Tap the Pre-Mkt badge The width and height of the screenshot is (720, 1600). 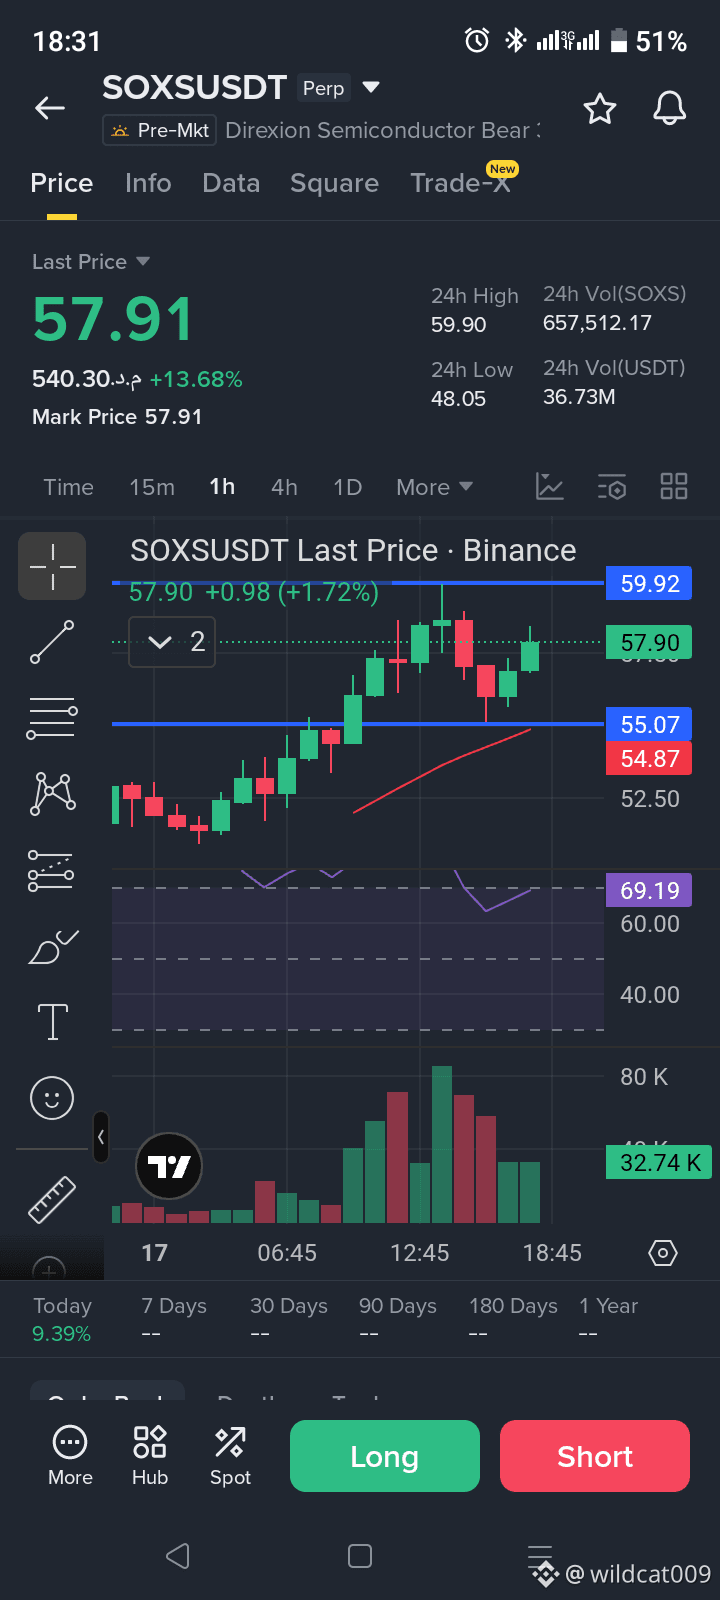point(160,130)
